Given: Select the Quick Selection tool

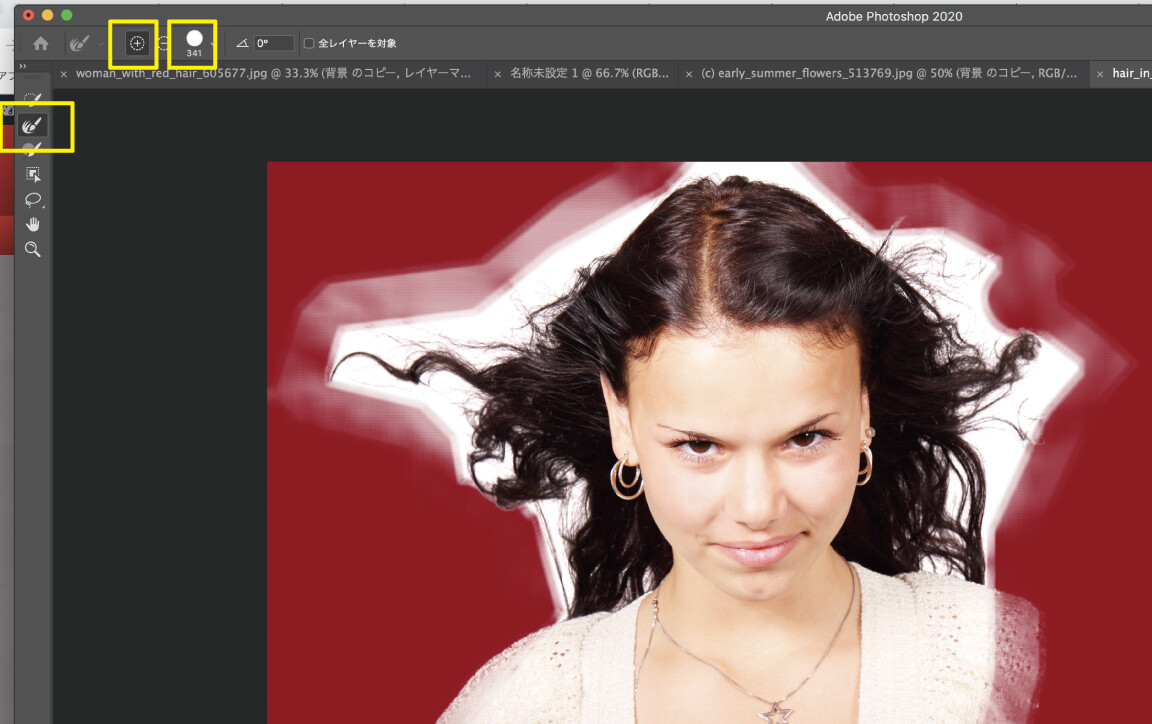Looking at the screenshot, I should pyautogui.click(x=33, y=100).
